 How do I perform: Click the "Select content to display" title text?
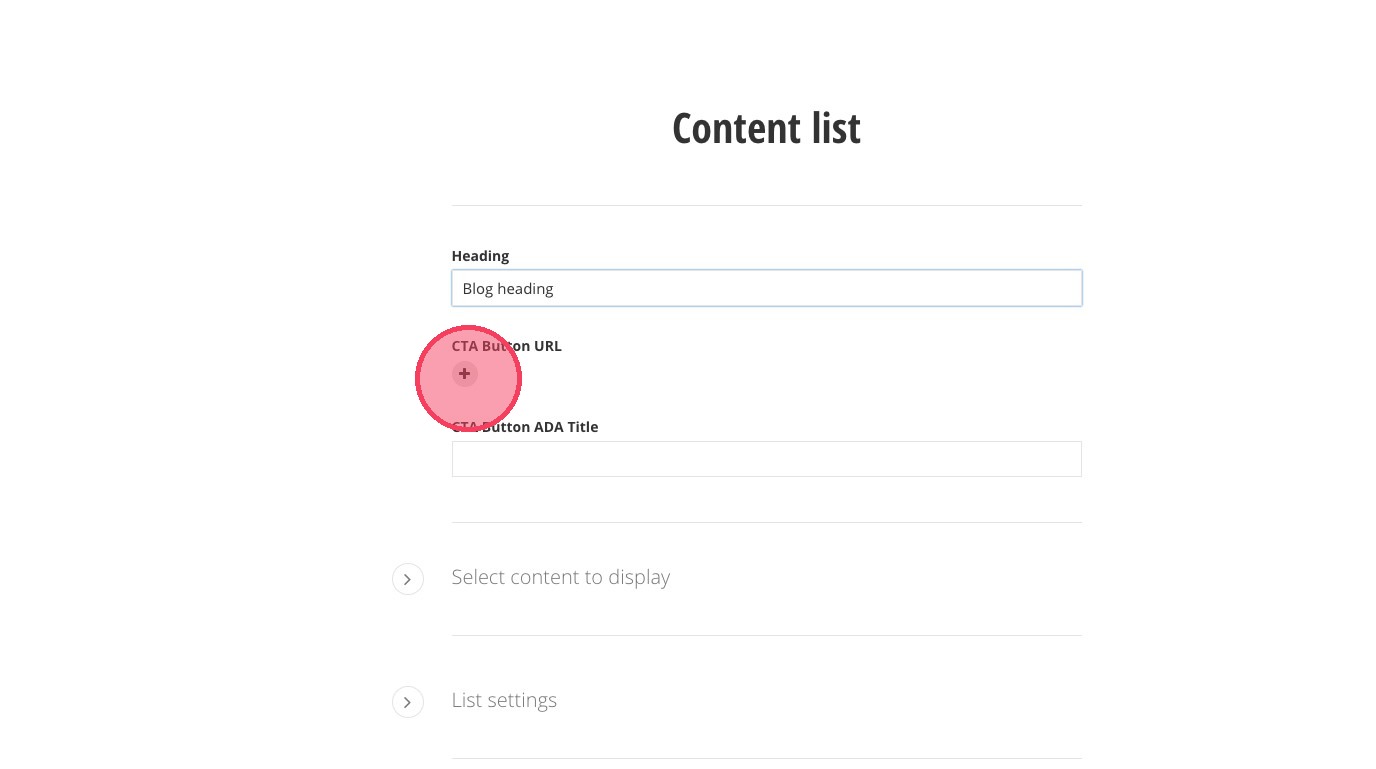560,578
